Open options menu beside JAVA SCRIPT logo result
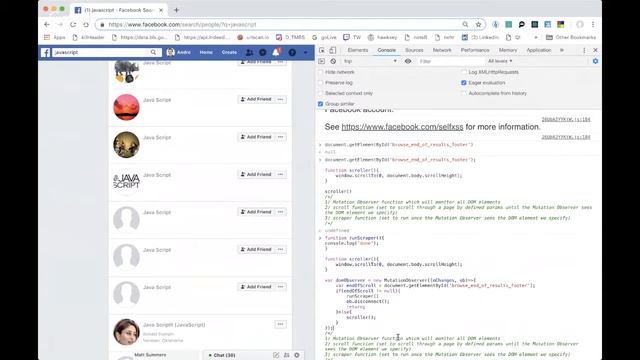This screenshot has height=360, width=640. pyautogui.click(x=280, y=174)
